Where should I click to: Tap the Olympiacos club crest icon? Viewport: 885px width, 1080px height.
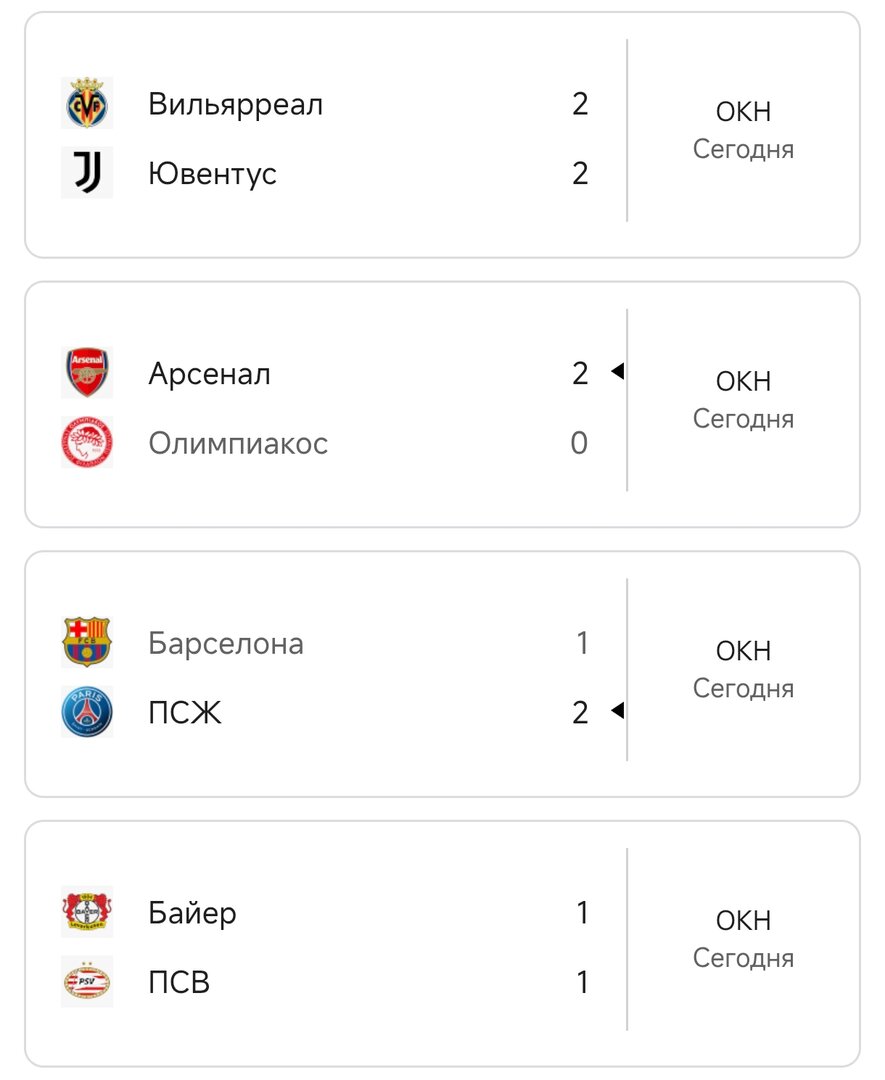point(87,443)
